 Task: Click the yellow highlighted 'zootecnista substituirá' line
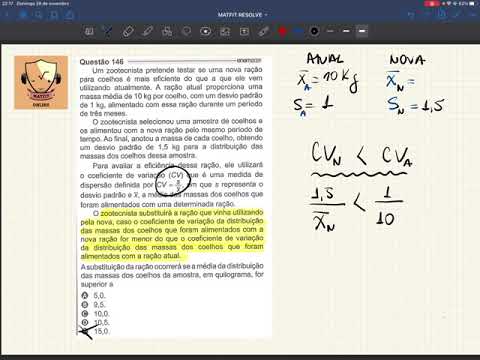pyautogui.click(x=182, y=213)
